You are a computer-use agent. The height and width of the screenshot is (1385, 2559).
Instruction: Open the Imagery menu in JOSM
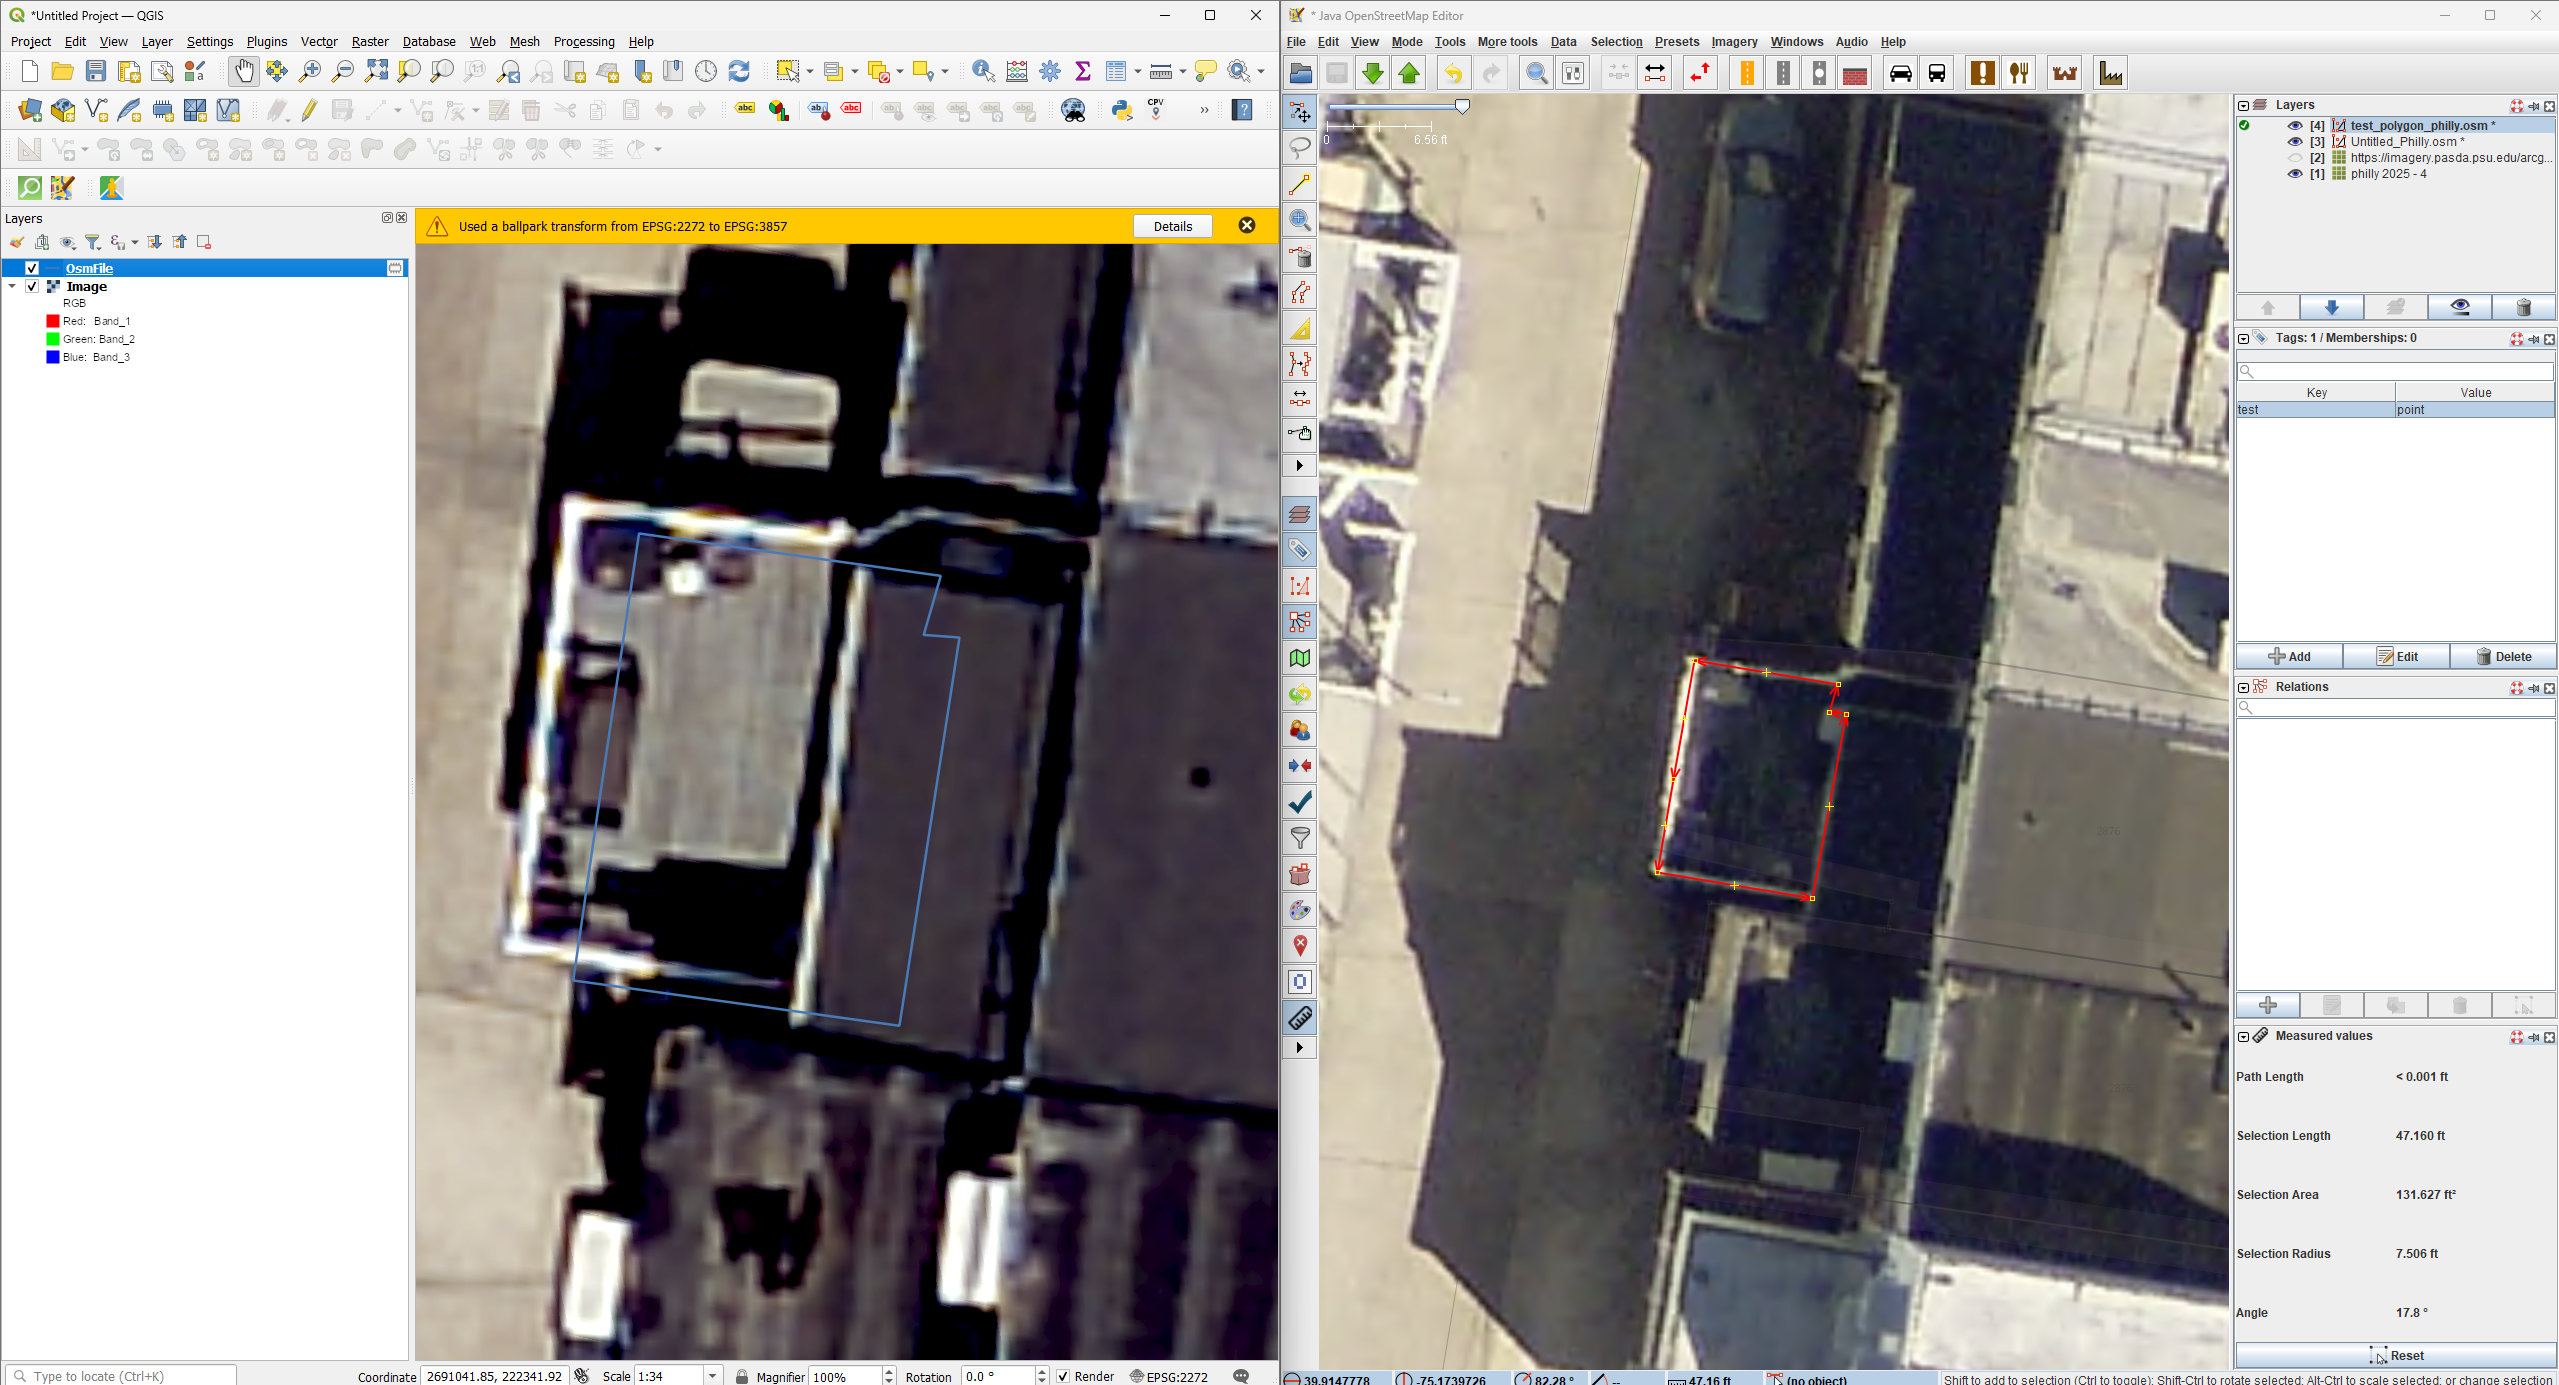1734,41
